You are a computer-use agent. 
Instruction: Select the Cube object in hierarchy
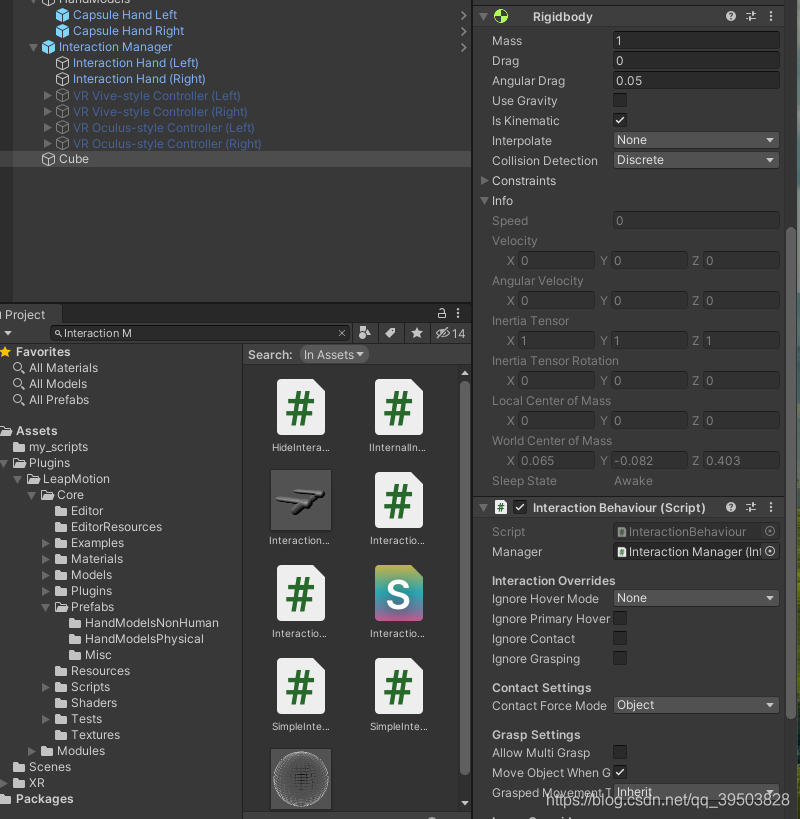click(x=74, y=159)
